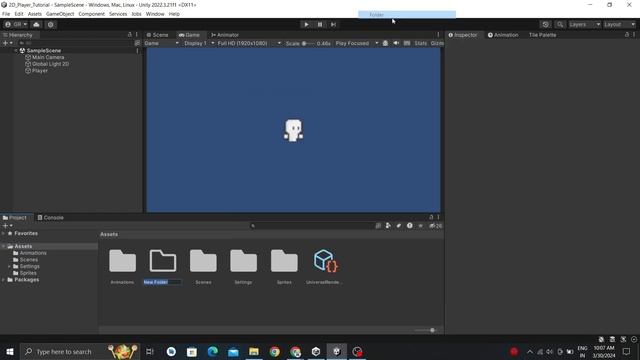Toggle the Hierarchy panel lock icon

[130, 35]
